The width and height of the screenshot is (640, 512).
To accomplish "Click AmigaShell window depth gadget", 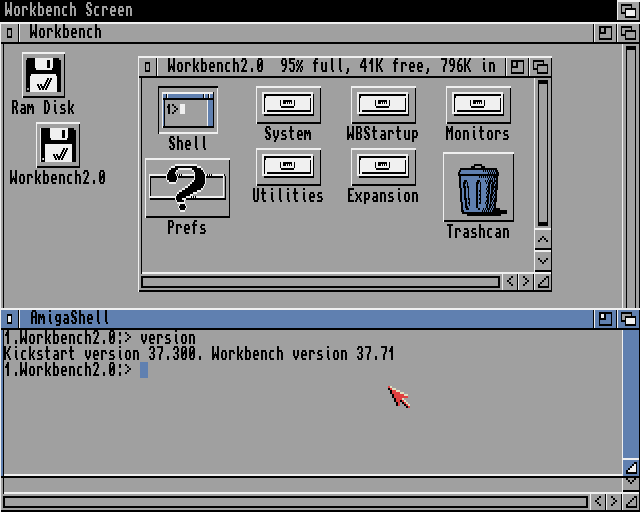I will click(628, 319).
